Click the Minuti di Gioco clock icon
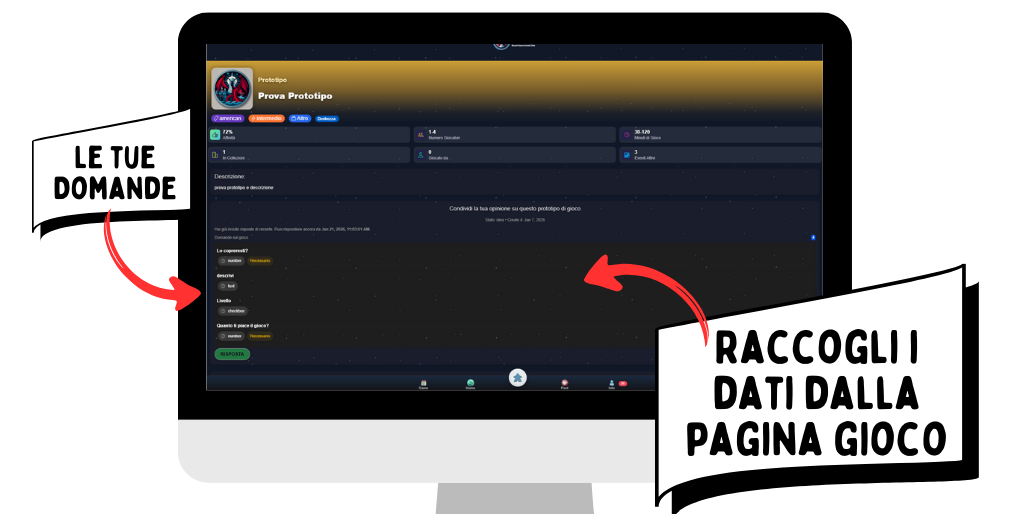This screenshot has width=1030, height=514. 626,134
